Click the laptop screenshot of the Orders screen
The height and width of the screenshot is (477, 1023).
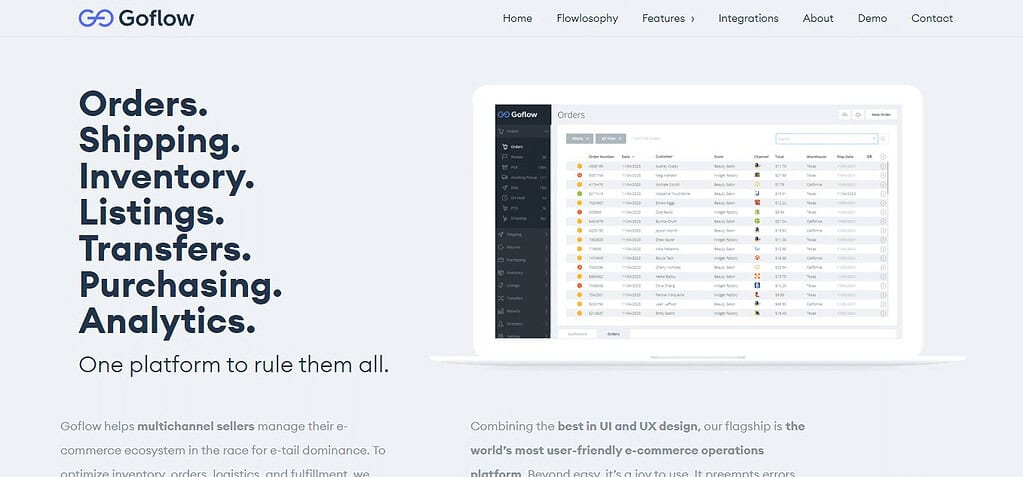coord(698,222)
